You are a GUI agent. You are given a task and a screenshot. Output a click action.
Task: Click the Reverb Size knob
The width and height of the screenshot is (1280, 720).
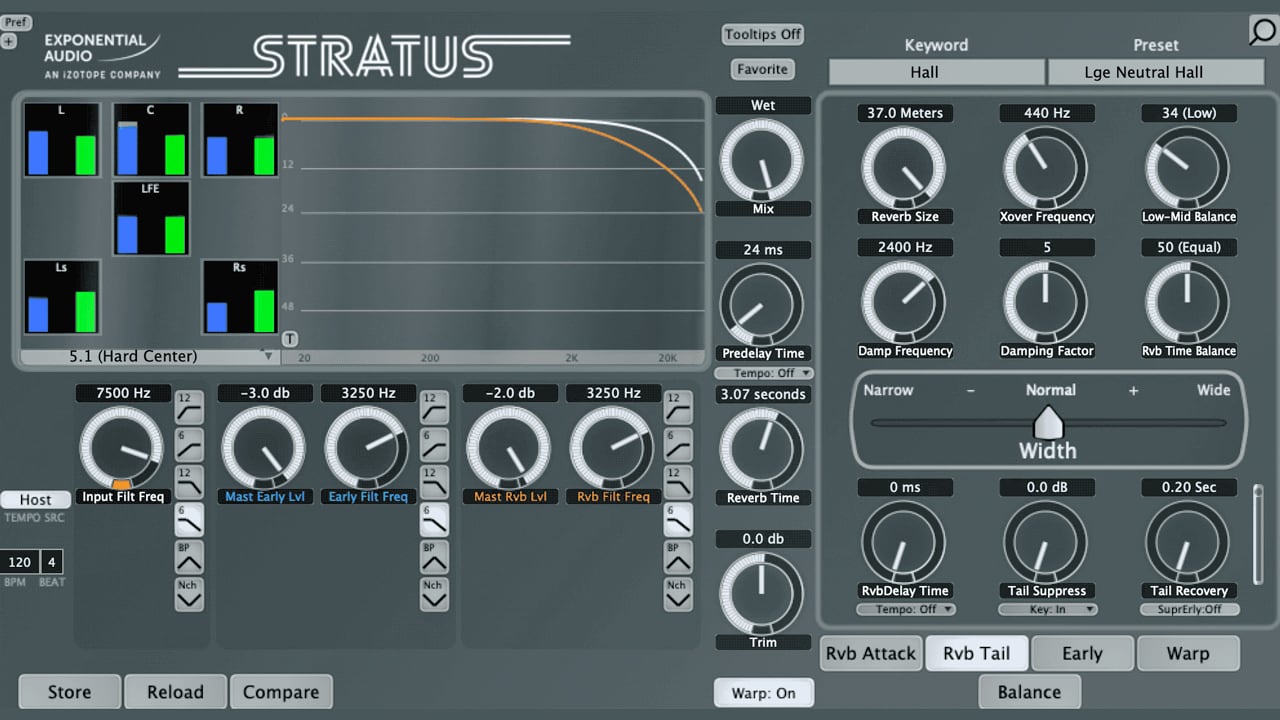point(904,167)
